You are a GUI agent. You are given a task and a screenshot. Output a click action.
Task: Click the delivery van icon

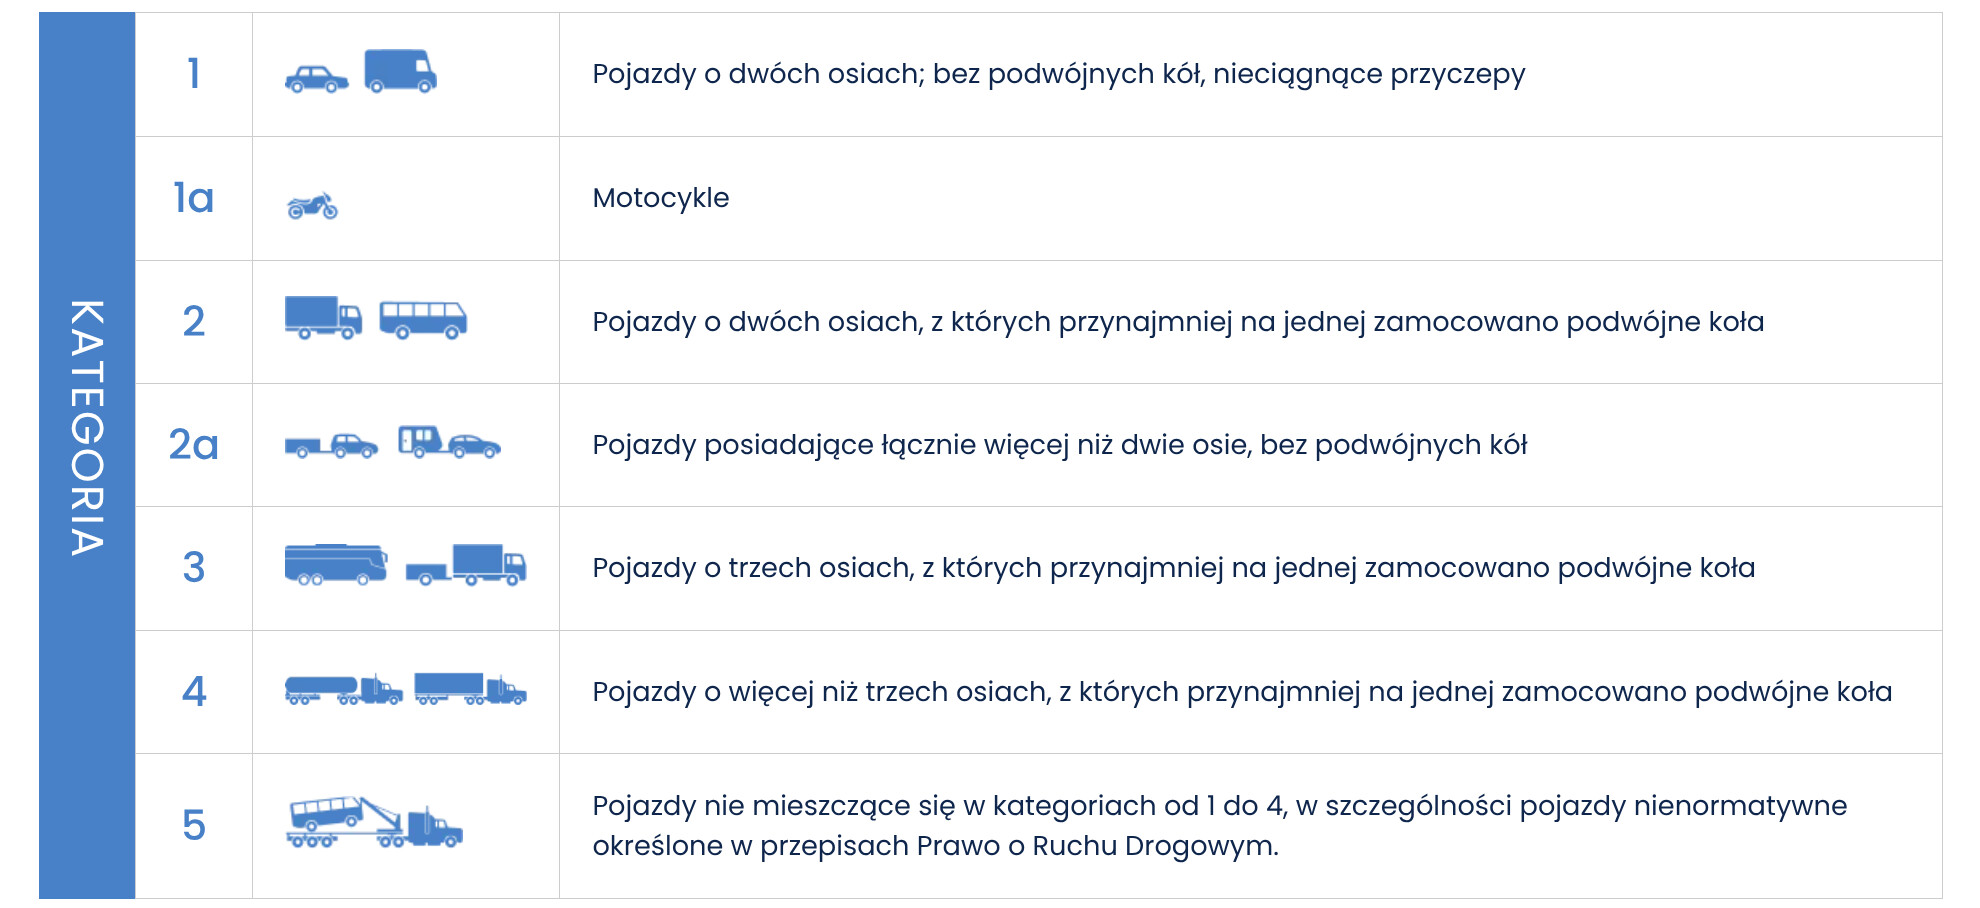point(400,71)
